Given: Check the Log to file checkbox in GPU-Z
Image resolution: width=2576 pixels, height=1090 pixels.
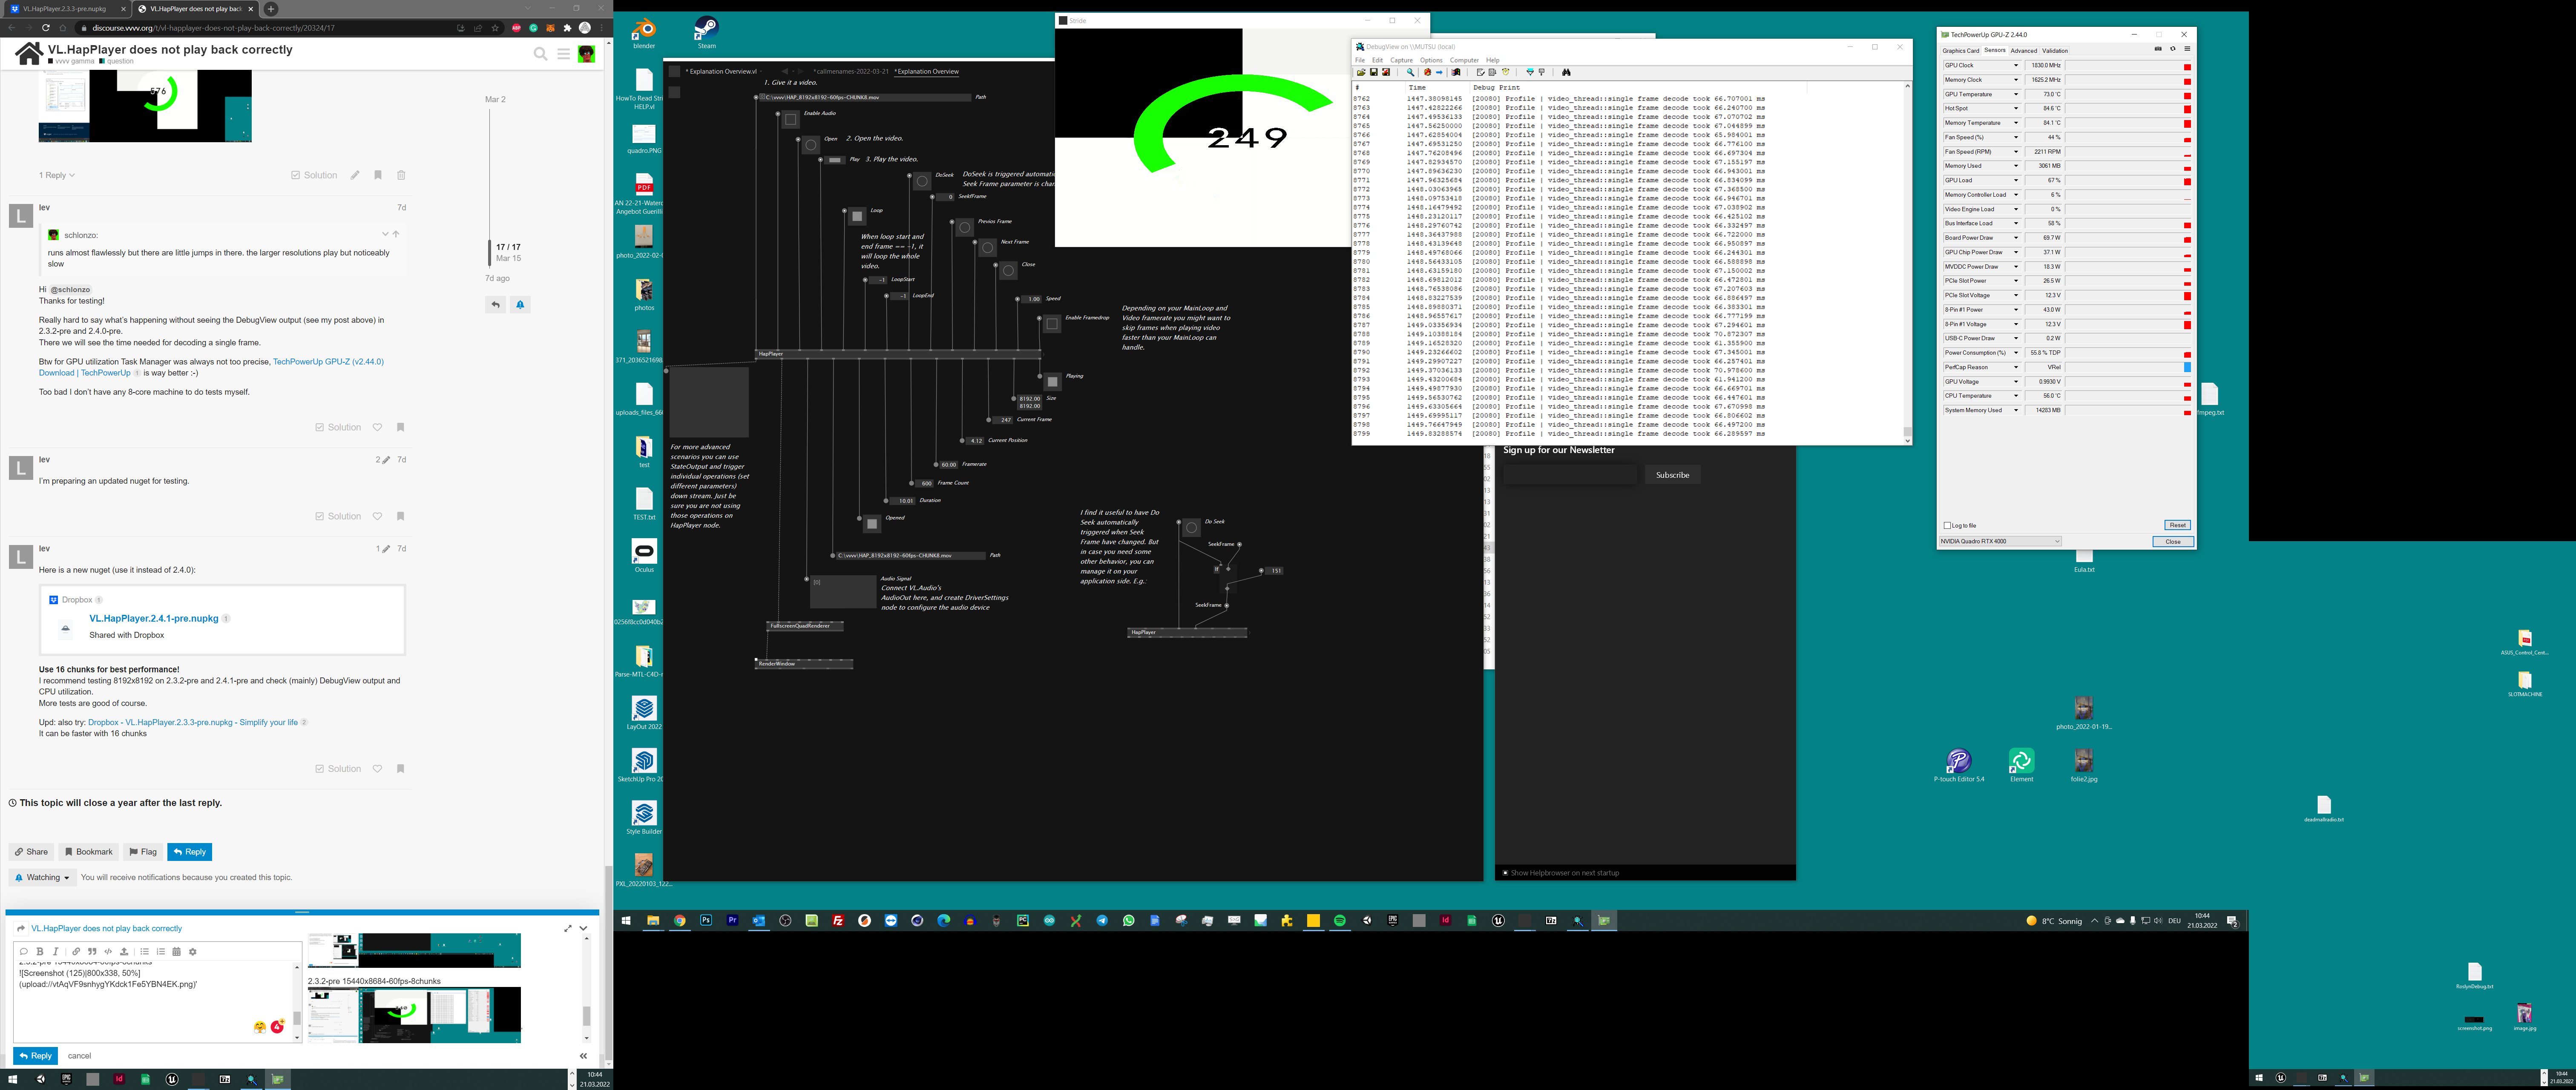Looking at the screenshot, I should [x=1947, y=525].
